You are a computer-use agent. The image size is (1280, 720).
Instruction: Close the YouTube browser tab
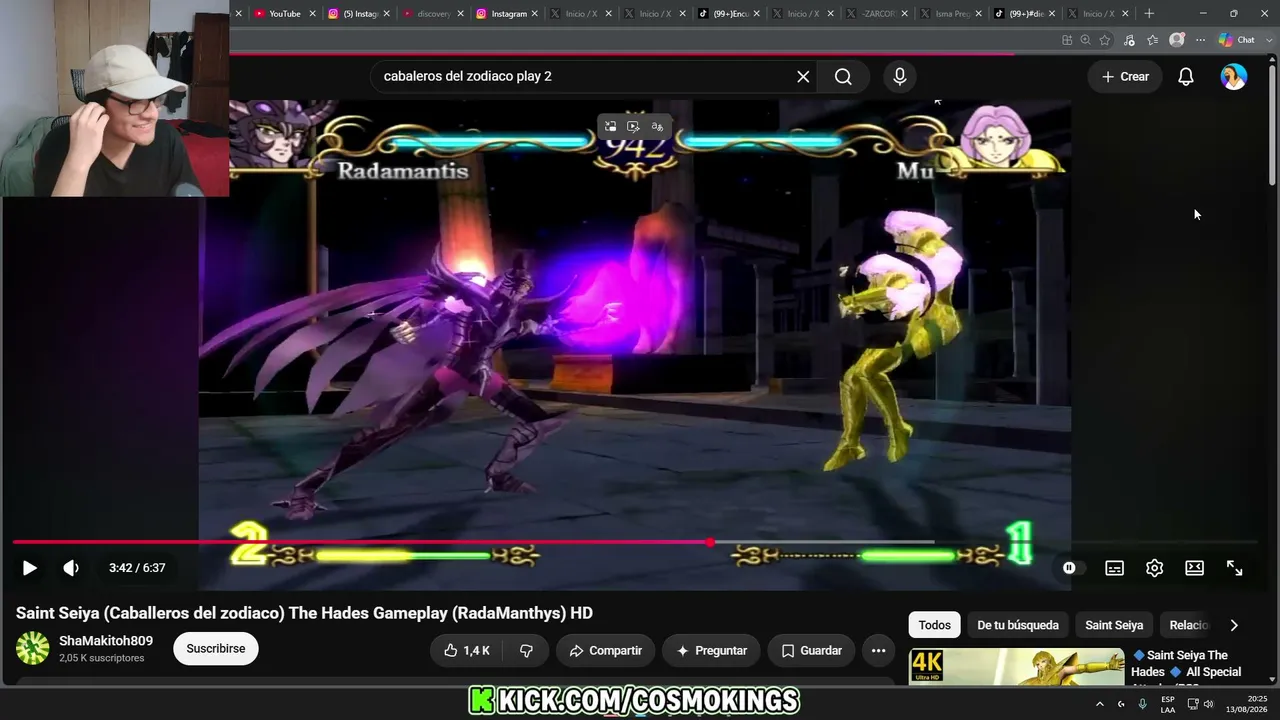click(312, 14)
